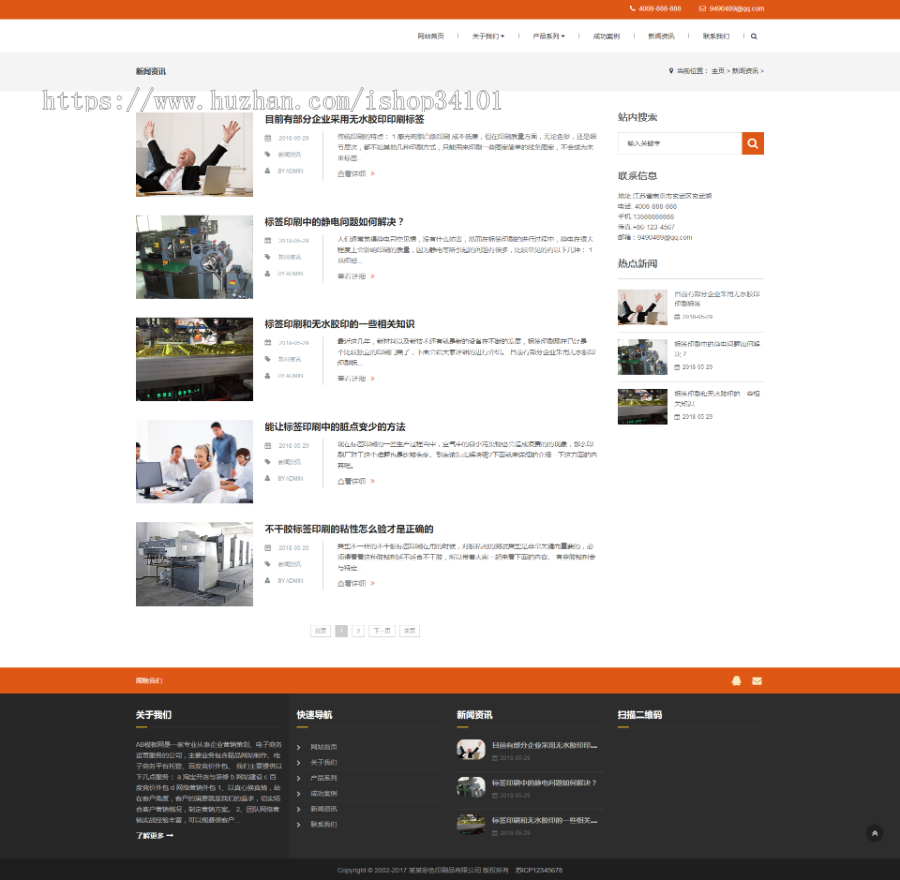The image size is (900, 880).
Task: Click the back-to-top arrow icon
Action: click(875, 832)
